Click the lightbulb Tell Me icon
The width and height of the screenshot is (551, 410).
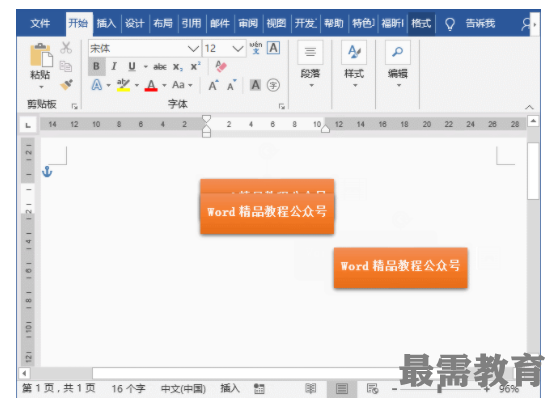(450, 24)
